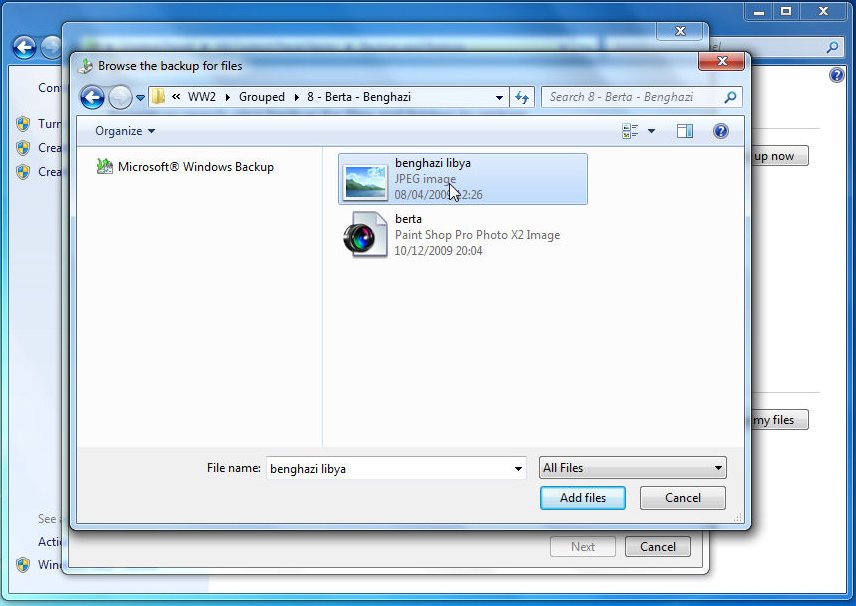Click the magnifier icon in the search box
856x606 pixels.
[730, 97]
